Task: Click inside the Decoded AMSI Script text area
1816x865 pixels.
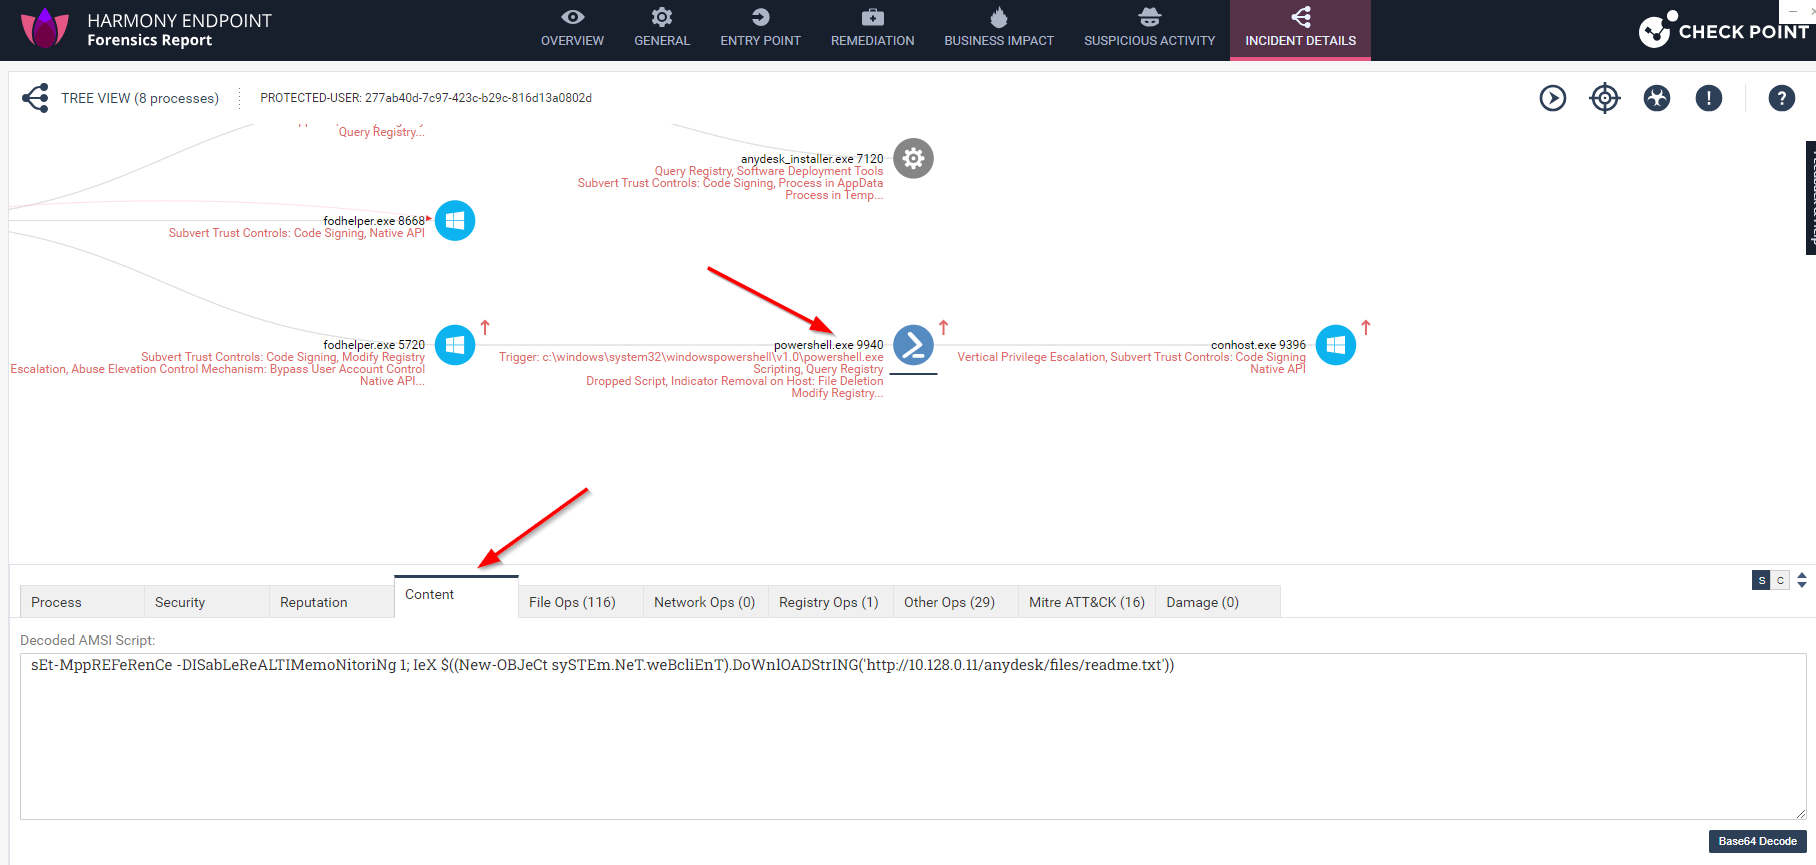Action: pos(913,737)
